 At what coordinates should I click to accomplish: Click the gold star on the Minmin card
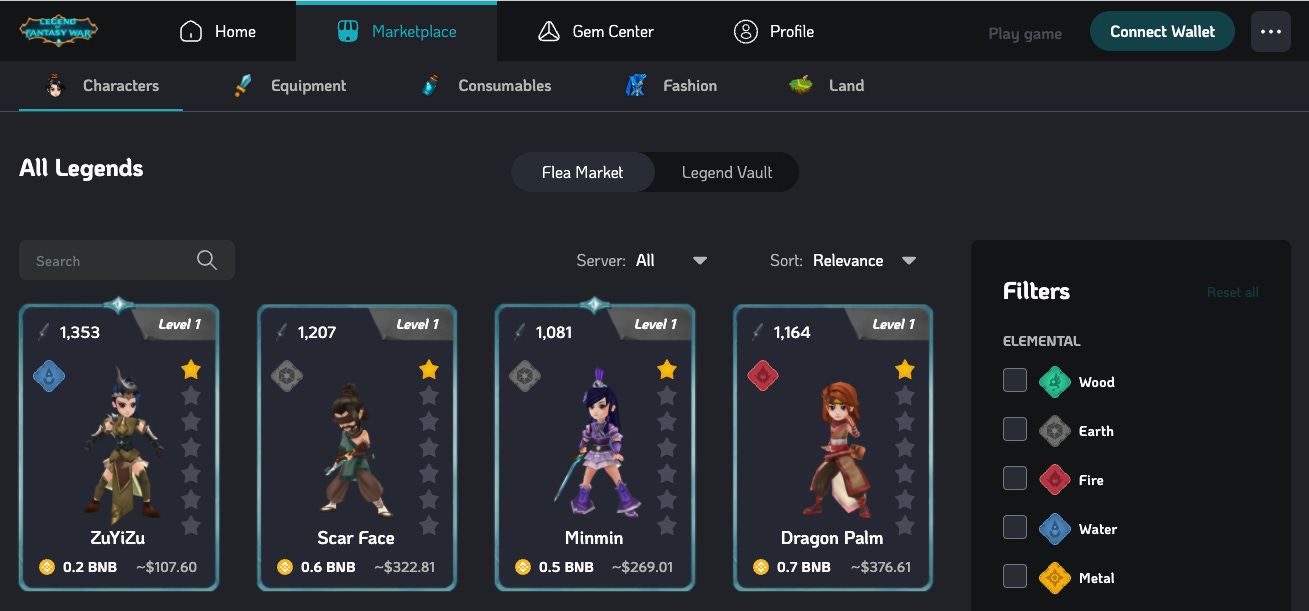pyautogui.click(x=667, y=370)
